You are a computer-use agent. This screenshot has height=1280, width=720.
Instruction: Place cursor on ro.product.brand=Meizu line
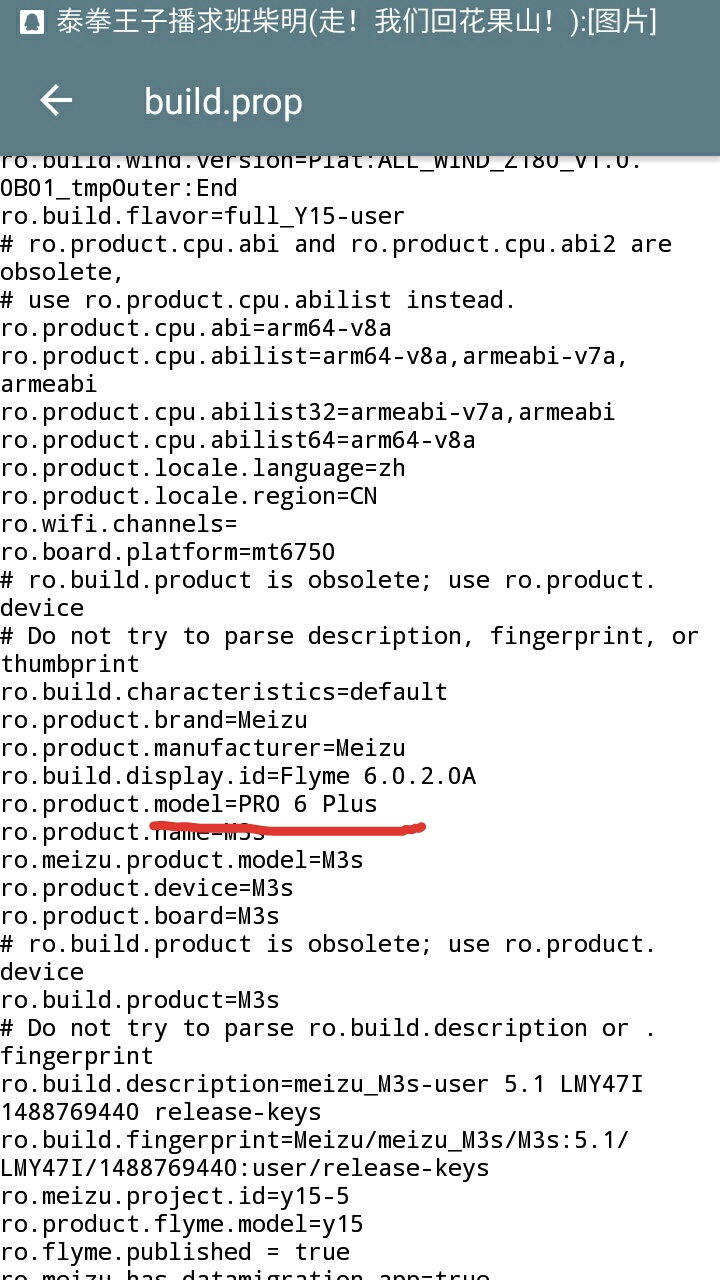tap(154, 720)
